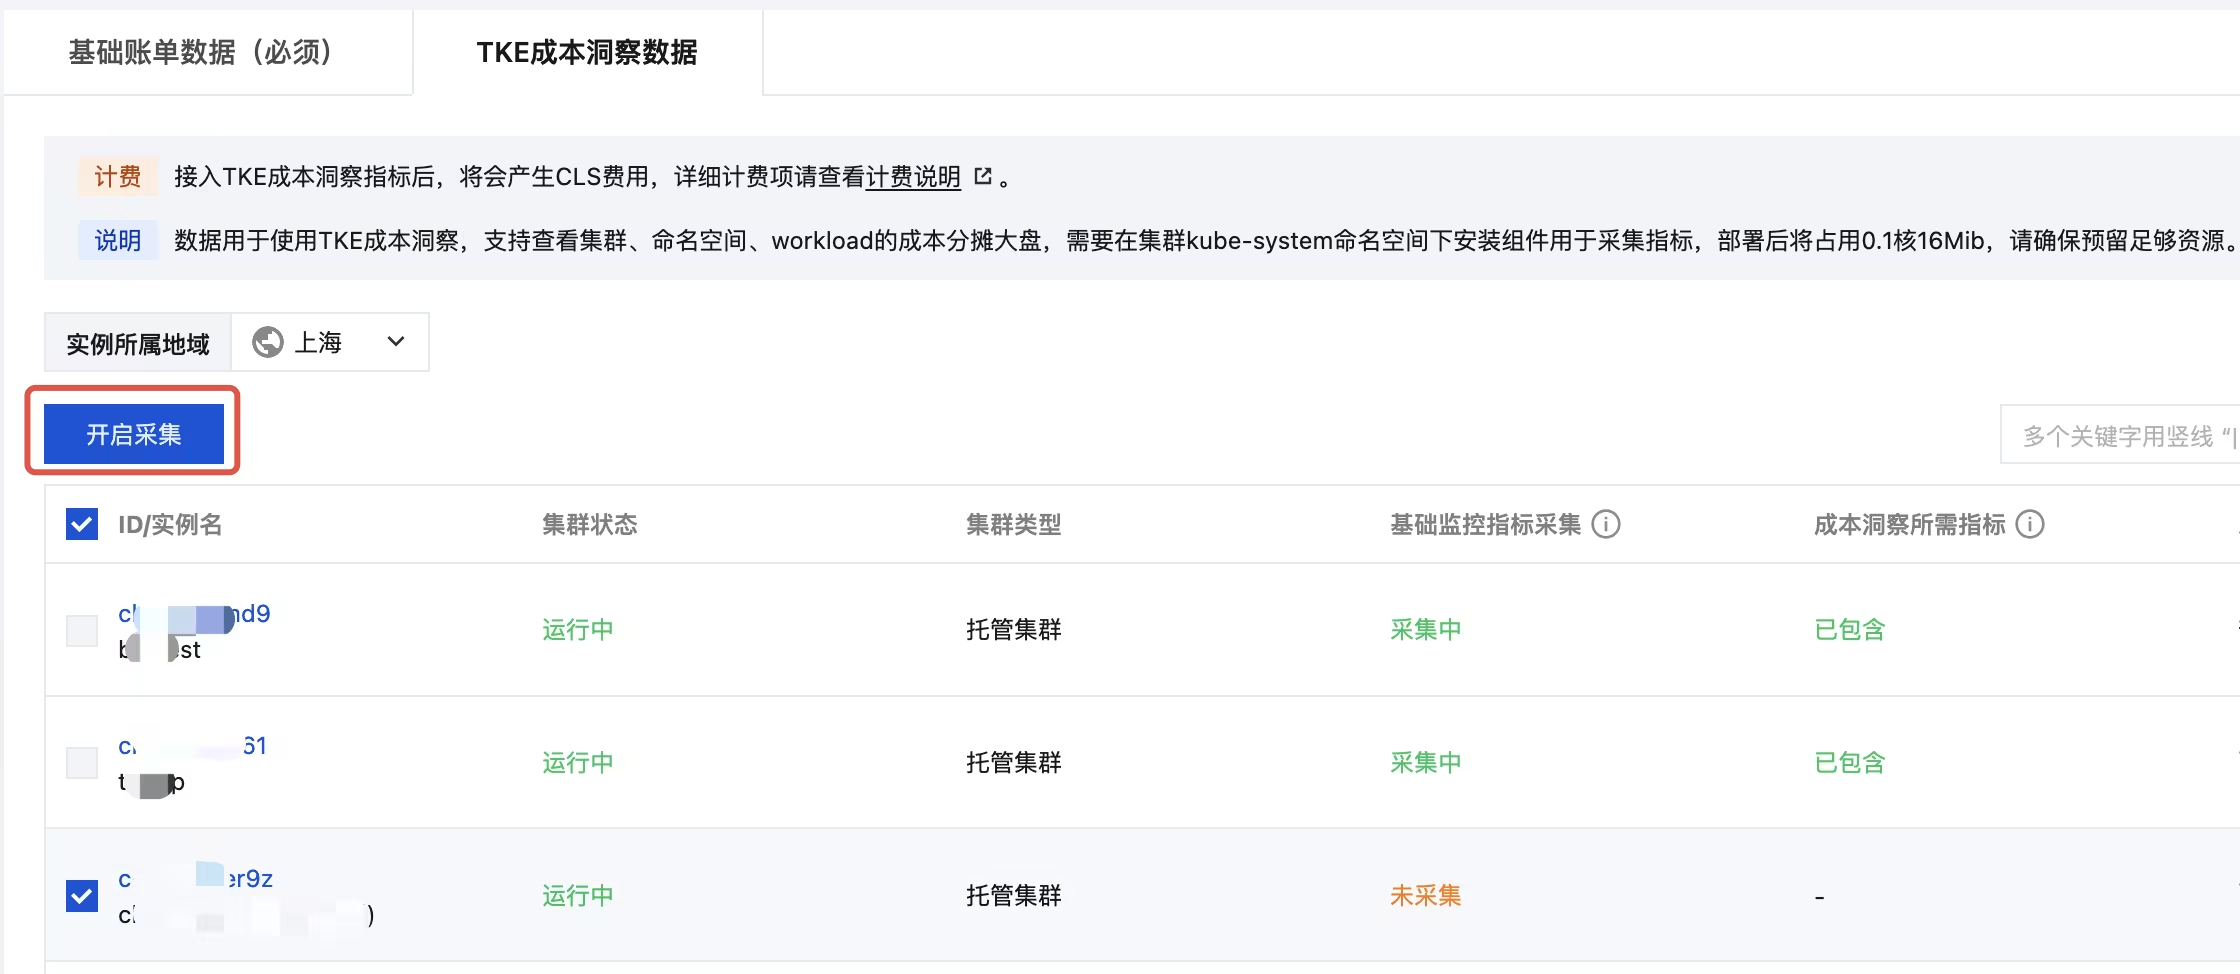Click the 集群状态 column header
This screenshot has height=974, width=2240.
[x=589, y=524]
